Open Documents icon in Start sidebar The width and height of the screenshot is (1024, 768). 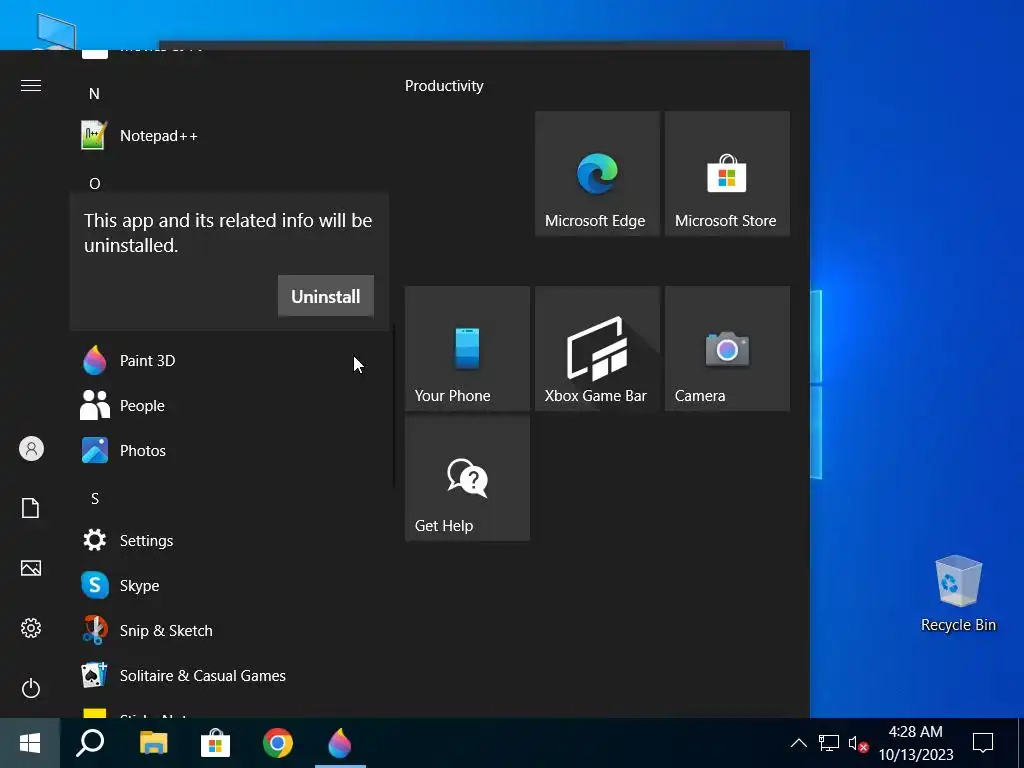(31, 508)
